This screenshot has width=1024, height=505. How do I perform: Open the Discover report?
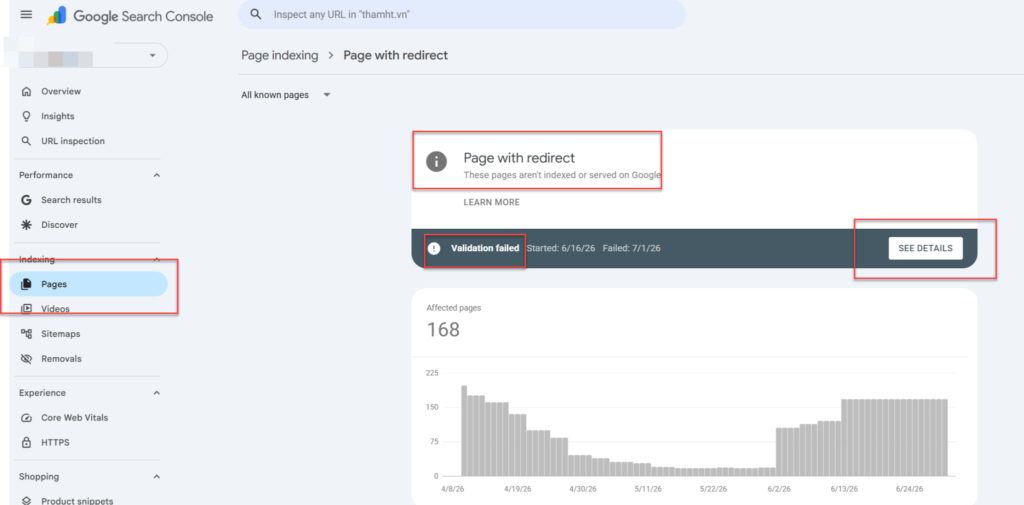coord(59,225)
